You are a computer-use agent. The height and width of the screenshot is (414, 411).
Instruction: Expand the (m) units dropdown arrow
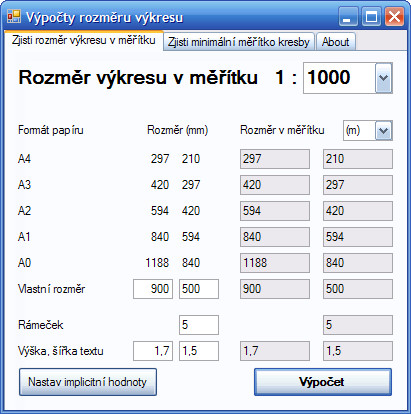coord(383,130)
